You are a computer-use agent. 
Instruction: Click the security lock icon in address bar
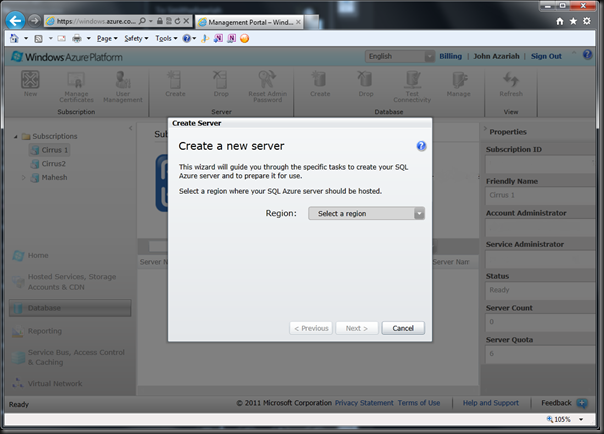tap(160, 21)
